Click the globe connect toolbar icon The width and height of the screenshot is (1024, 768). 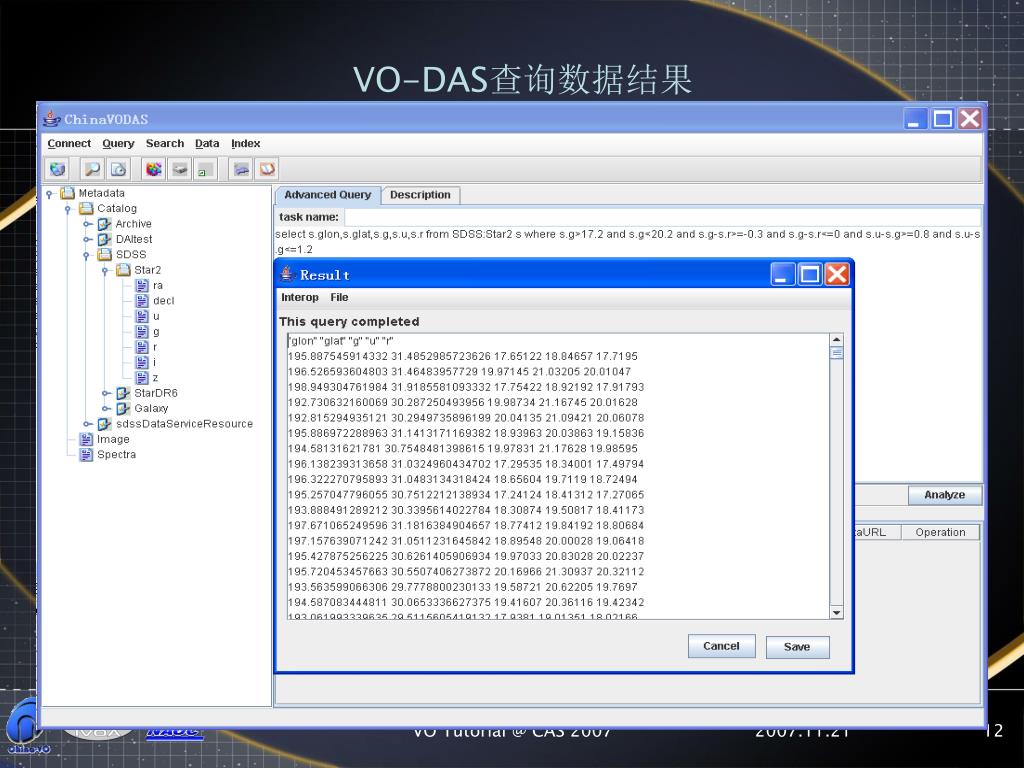coord(57,169)
